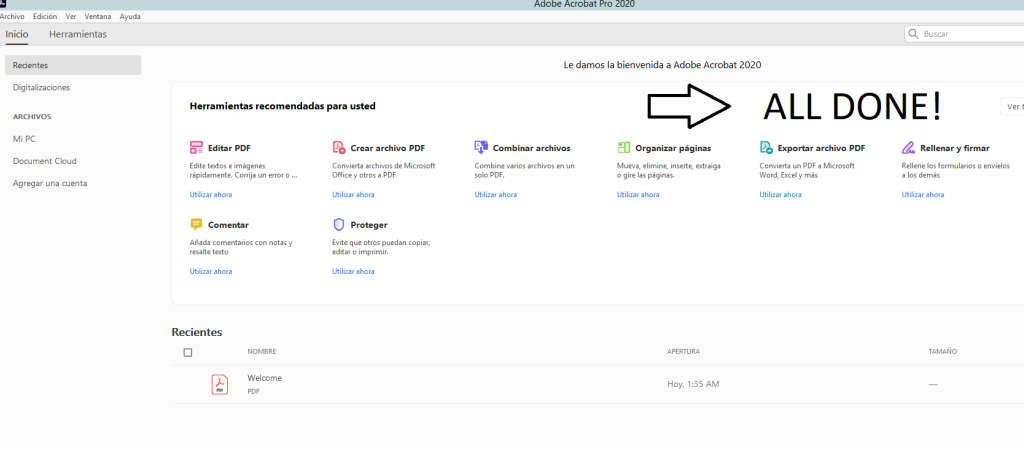Click Utilizar ahora under Combinar archivos
This screenshot has width=1024, height=449.
(496, 194)
